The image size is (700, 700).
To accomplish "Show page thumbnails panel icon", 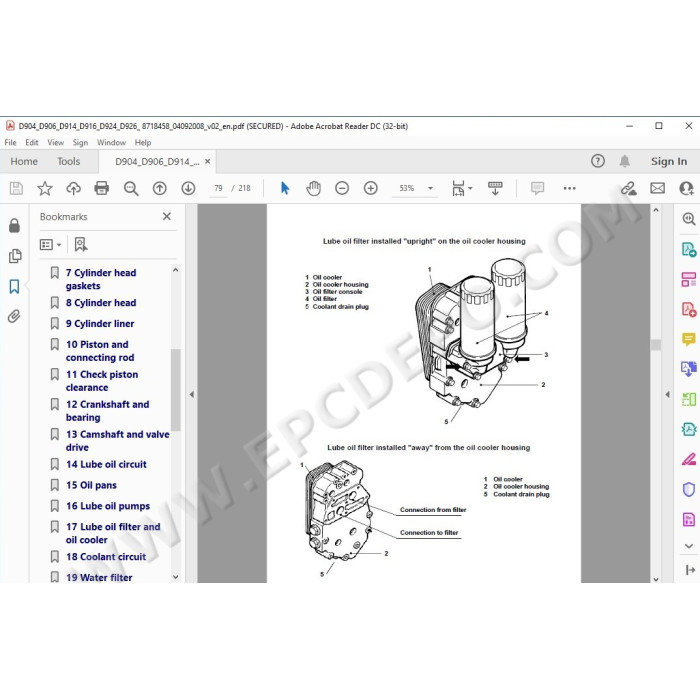I will click(x=15, y=256).
